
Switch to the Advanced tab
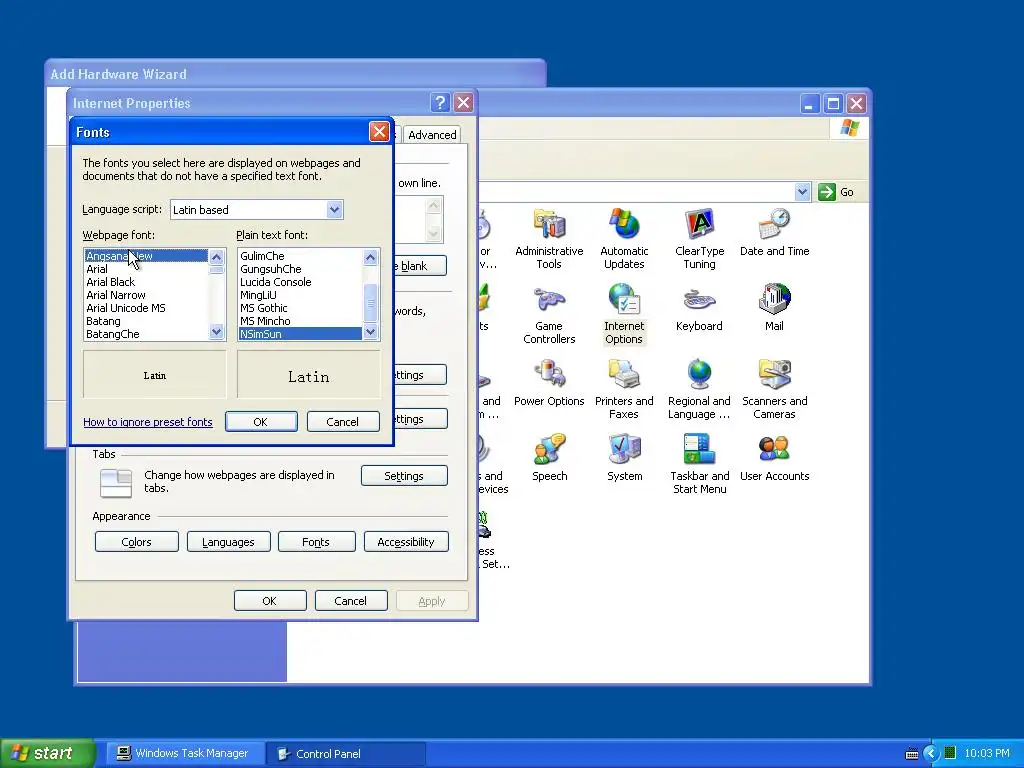(432, 135)
